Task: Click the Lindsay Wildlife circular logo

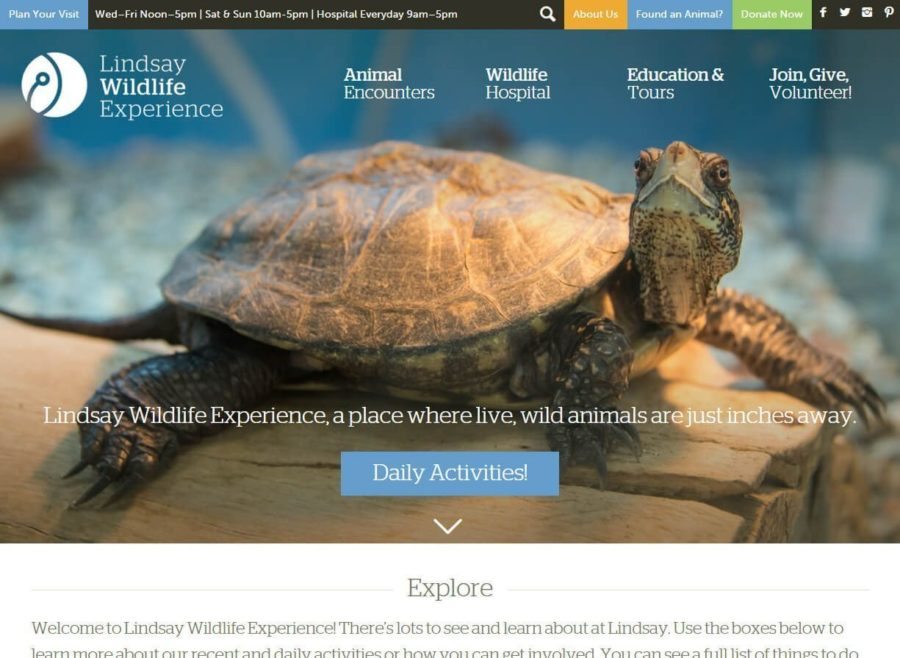Action: click(x=54, y=85)
